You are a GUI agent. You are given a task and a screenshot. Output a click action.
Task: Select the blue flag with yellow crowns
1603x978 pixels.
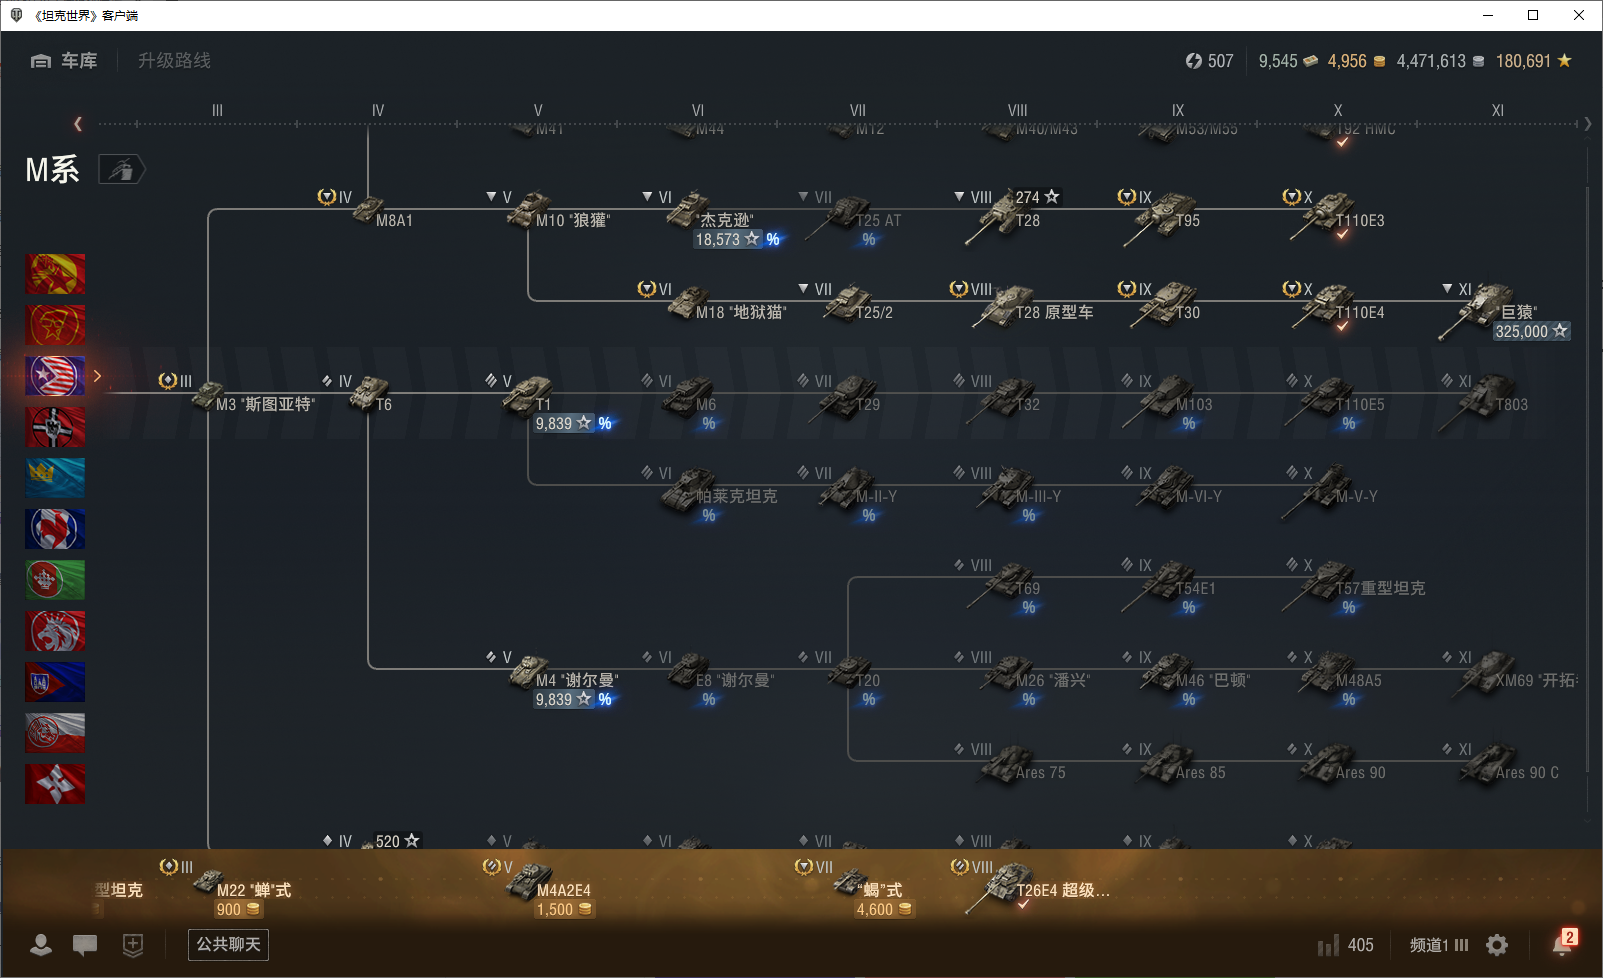pos(55,478)
